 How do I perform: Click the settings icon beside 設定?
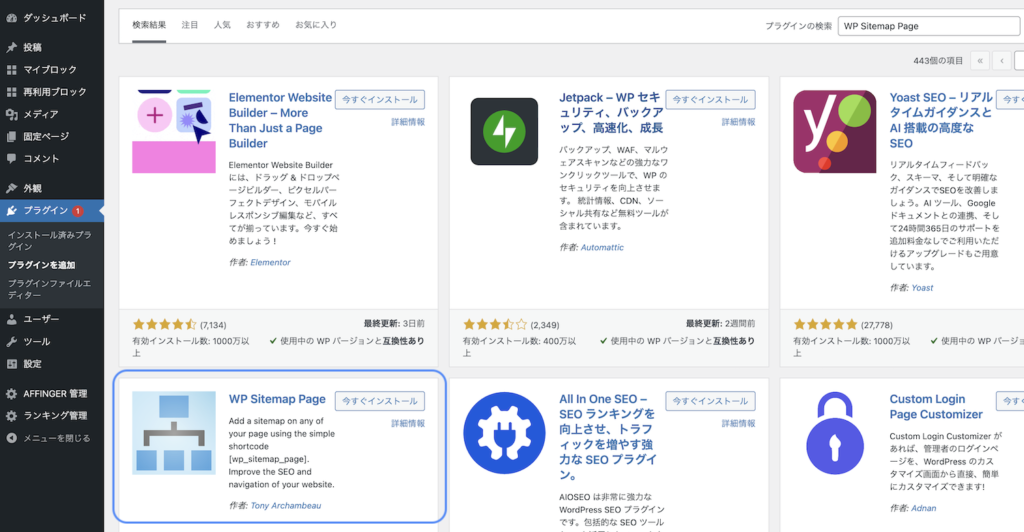[x=11, y=364]
